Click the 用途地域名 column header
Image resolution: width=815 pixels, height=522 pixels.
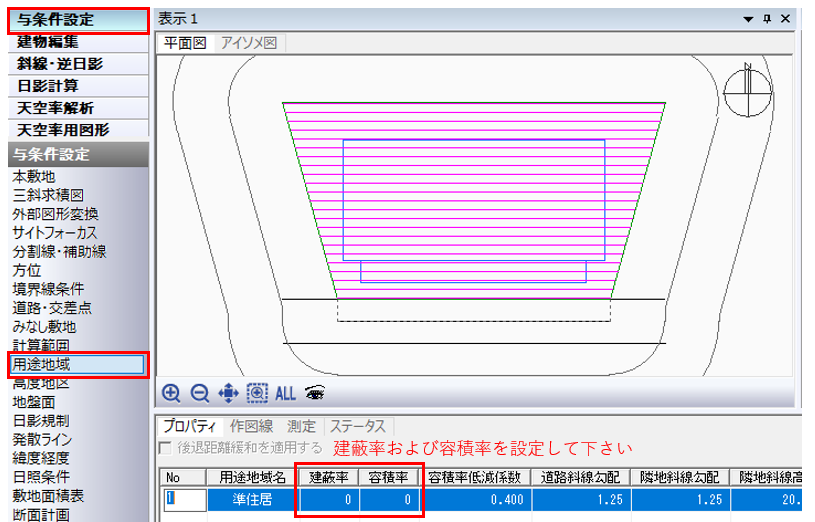[x=253, y=477]
